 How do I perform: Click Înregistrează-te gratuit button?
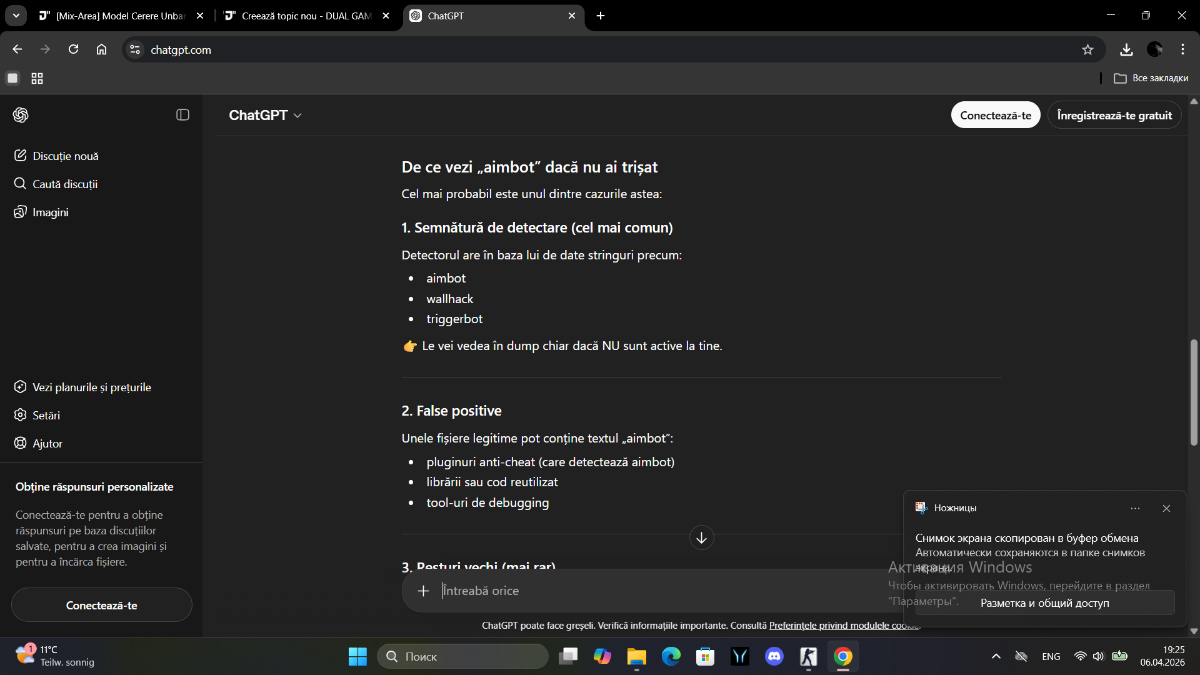(1114, 115)
